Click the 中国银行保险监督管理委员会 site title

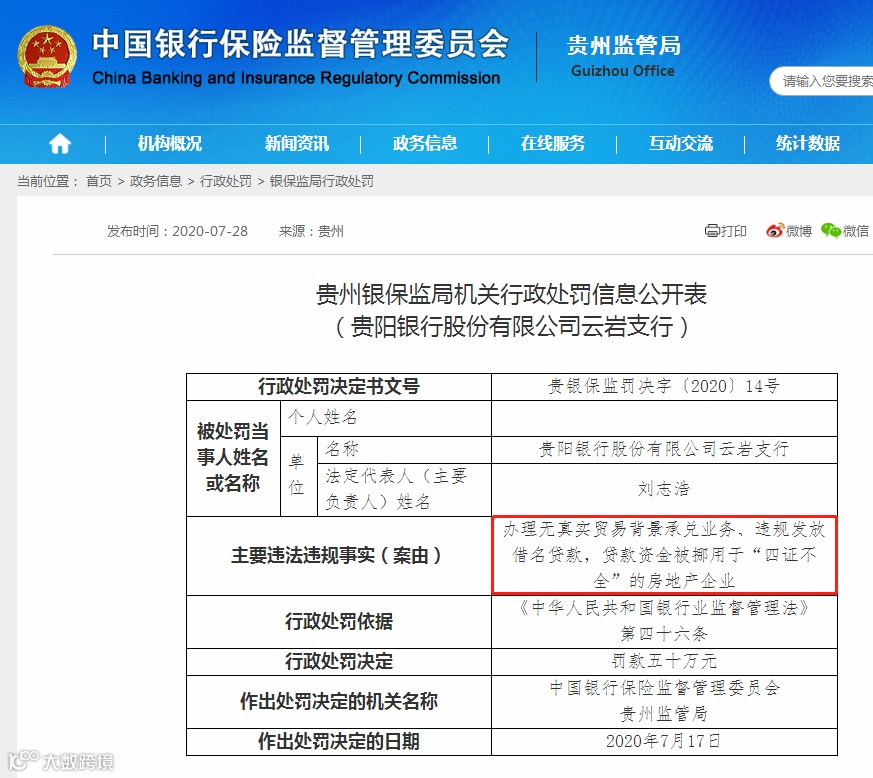301,43
